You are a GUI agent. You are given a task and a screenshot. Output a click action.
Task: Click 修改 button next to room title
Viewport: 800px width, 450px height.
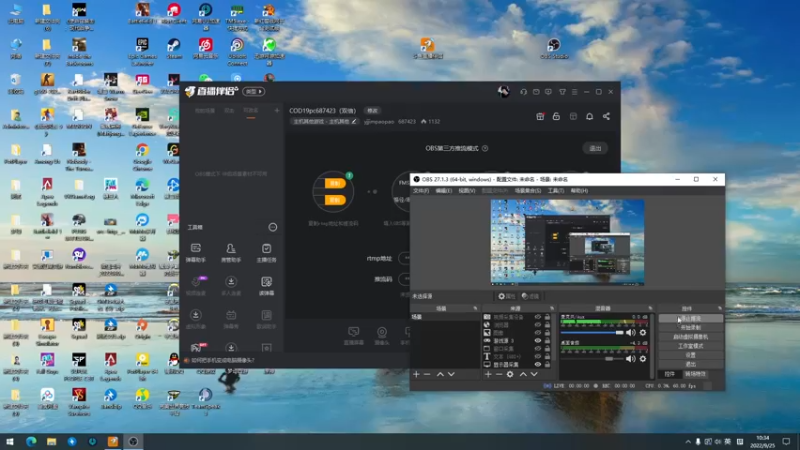point(372,111)
